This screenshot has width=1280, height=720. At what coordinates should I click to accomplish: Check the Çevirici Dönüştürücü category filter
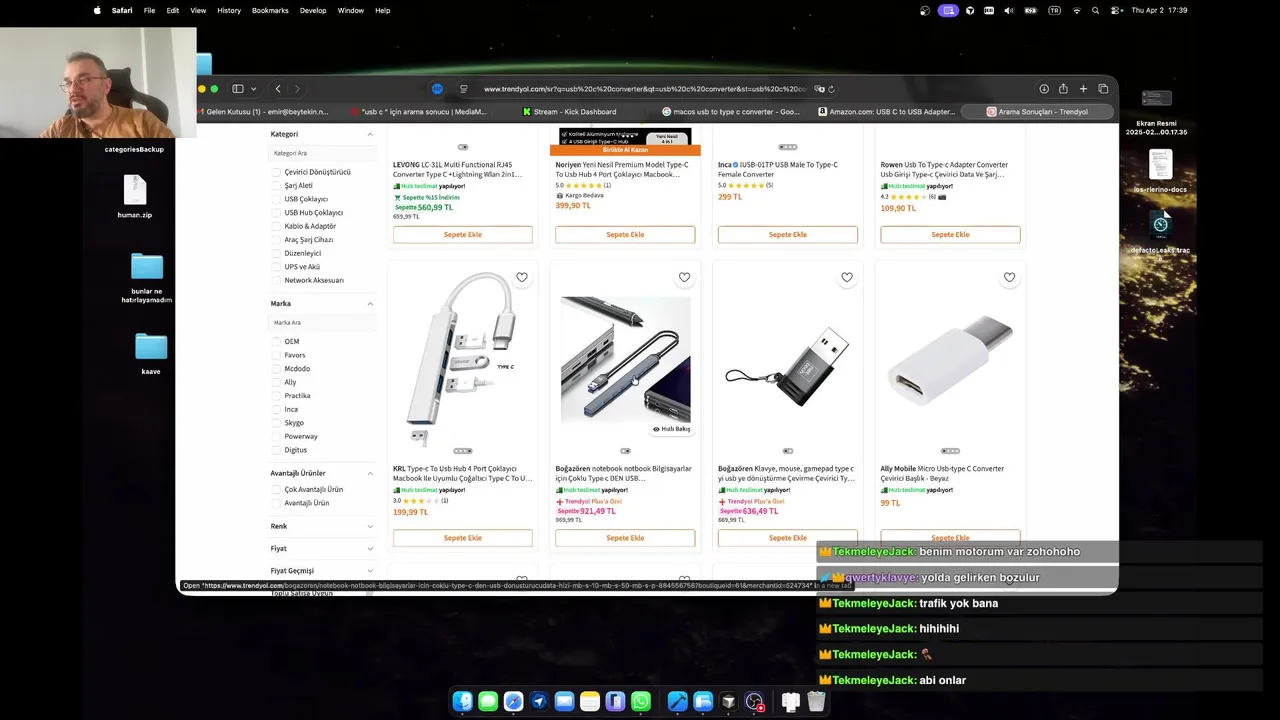pos(276,172)
